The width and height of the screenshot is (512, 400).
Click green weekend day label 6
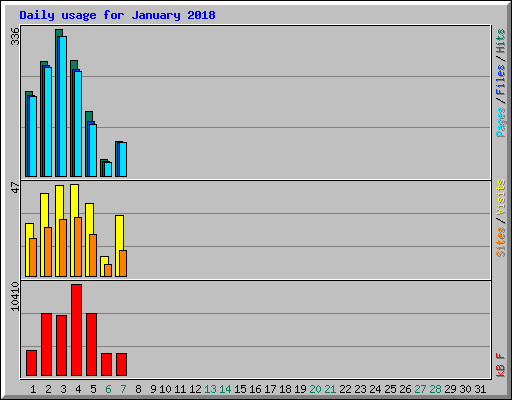(108, 389)
